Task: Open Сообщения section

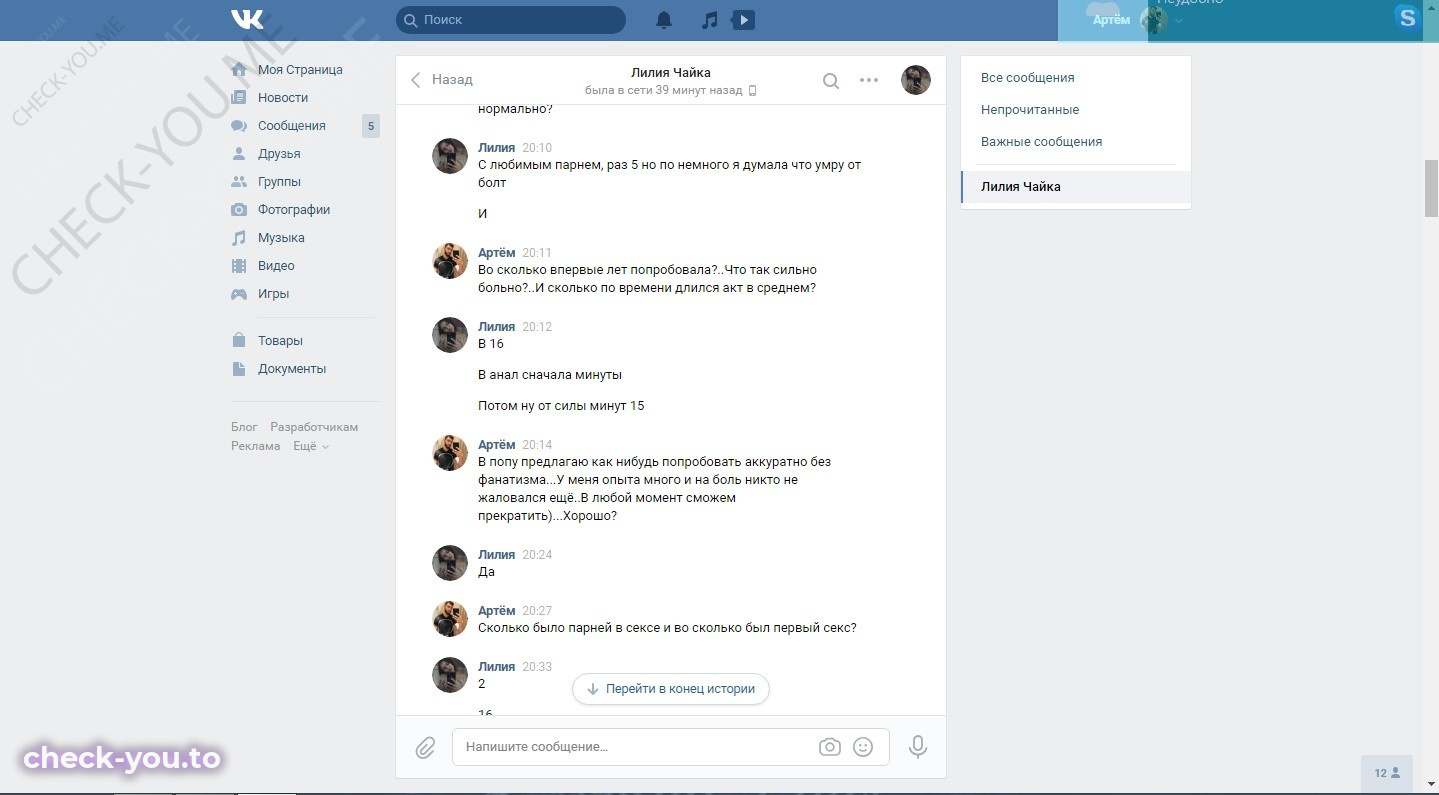Action: click(292, 126)
